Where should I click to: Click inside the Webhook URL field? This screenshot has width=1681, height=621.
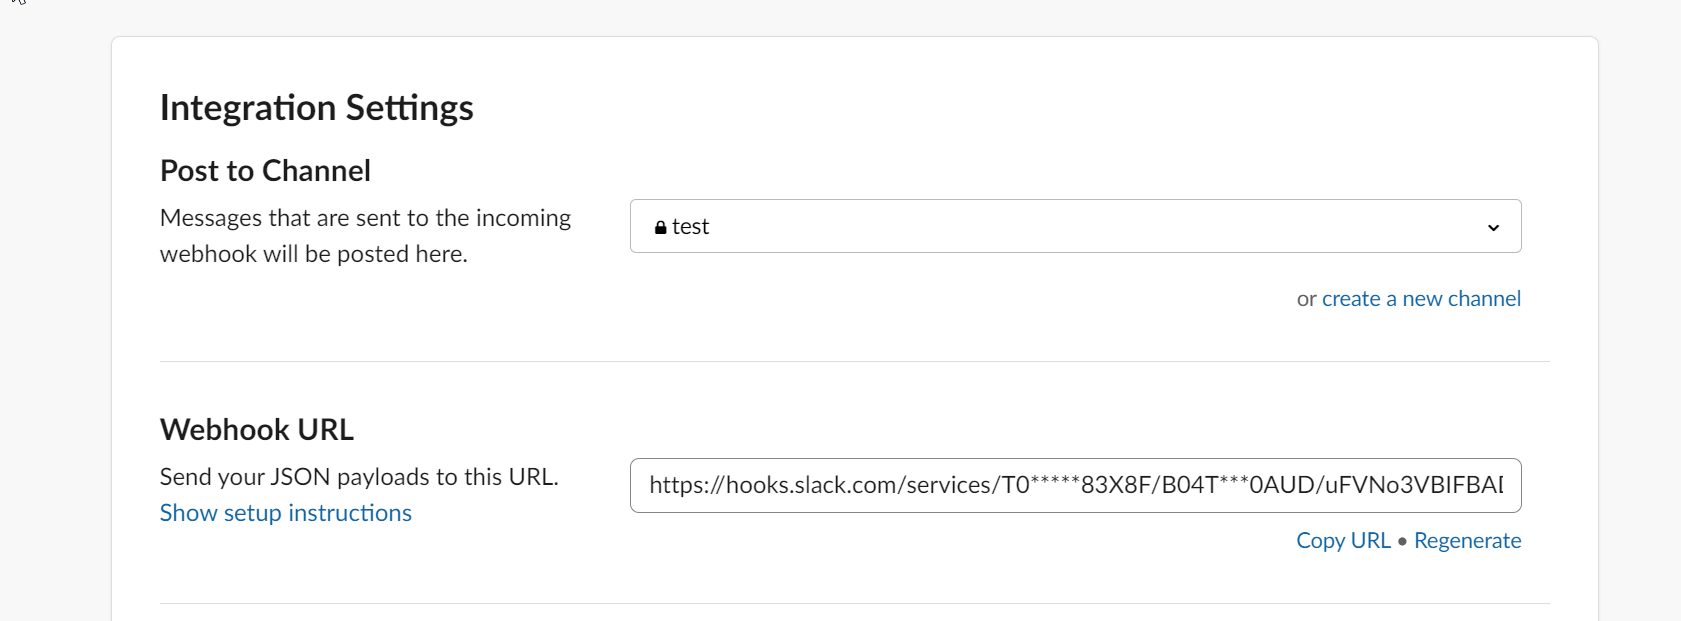pos(1075,485)
